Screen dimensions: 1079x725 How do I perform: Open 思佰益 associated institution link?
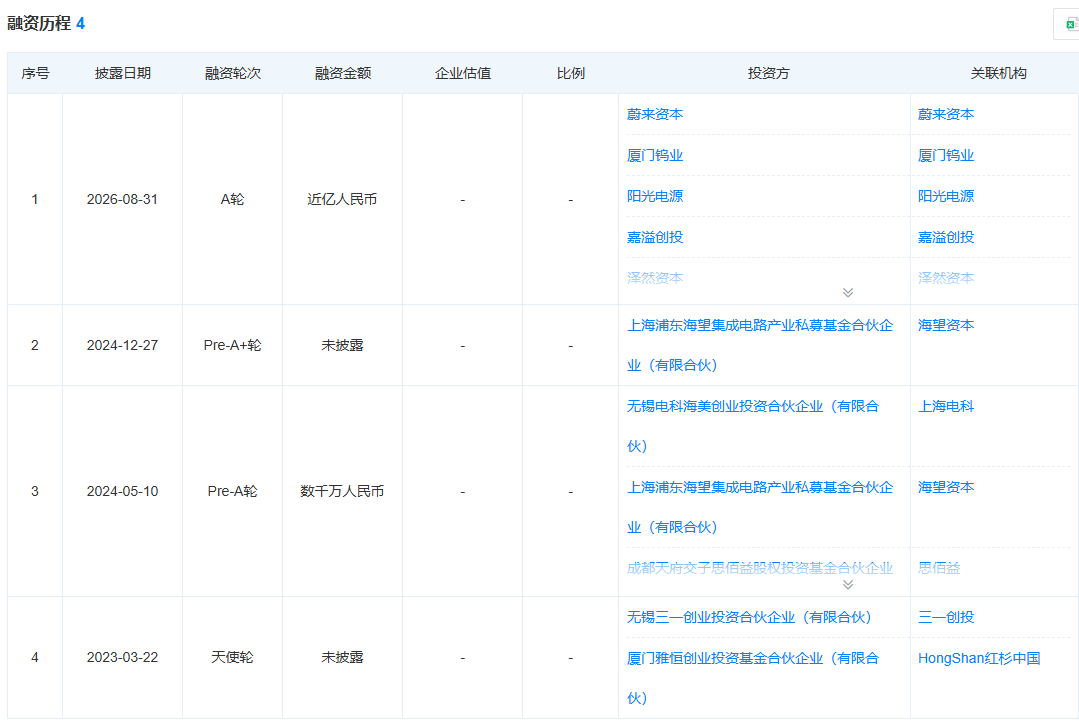tap(939, 568)
